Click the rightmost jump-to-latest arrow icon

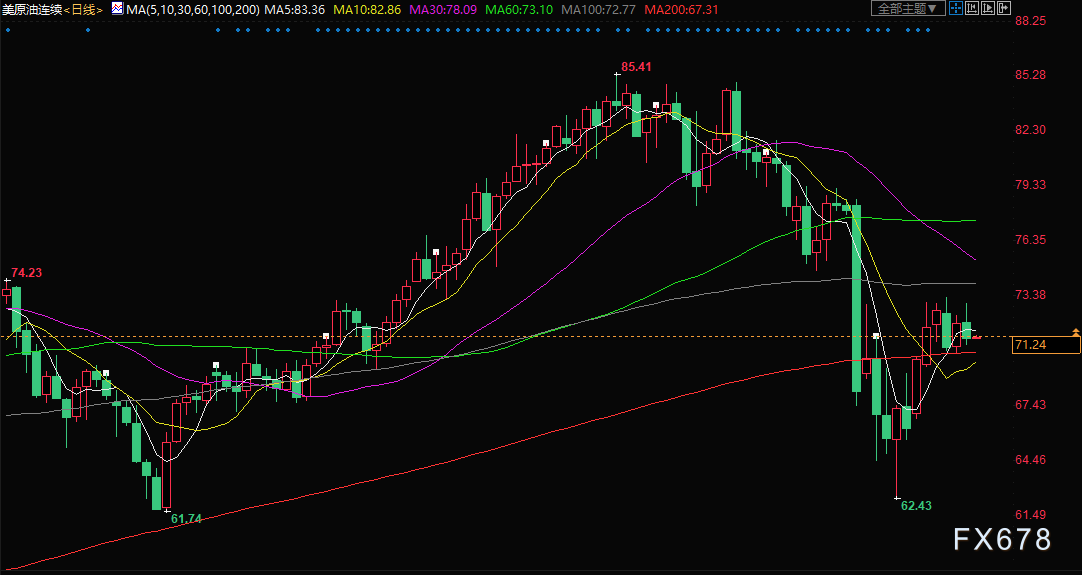[1005, 9]
